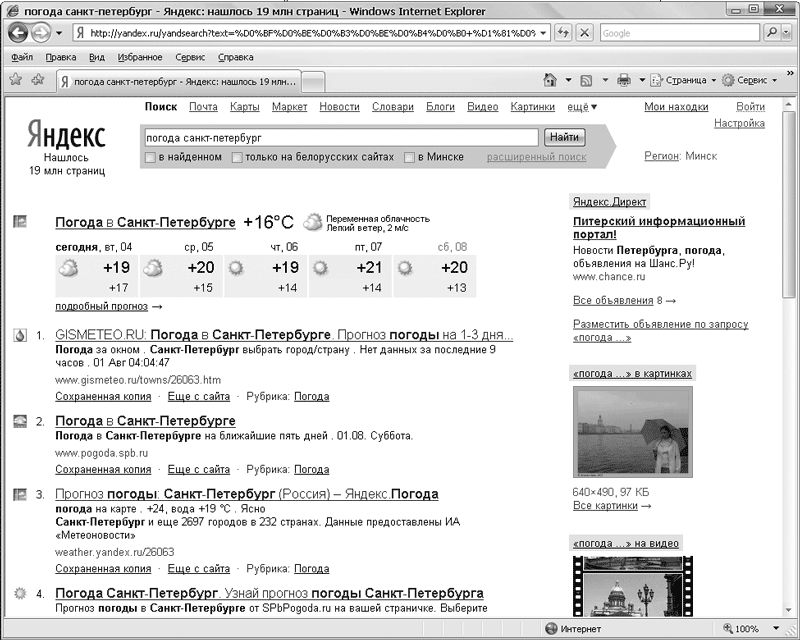Click the Yandex weather favicon of result 3

click(20, 494)
